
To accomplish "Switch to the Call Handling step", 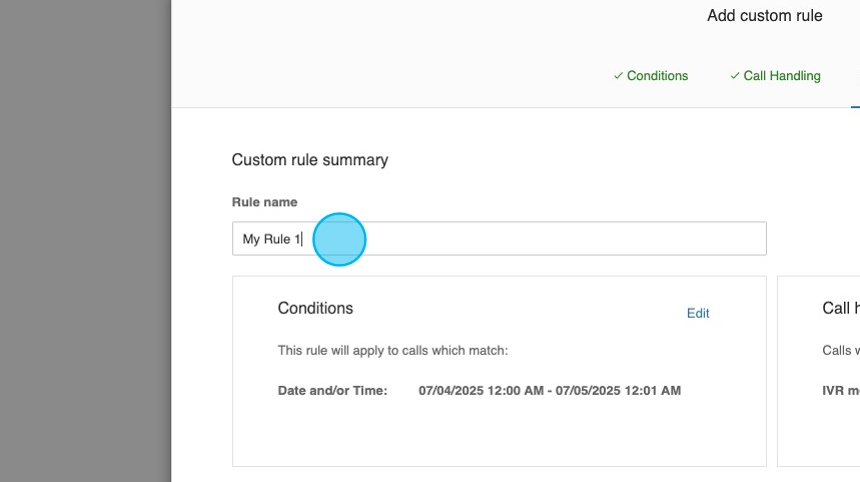I will coord(781,76).
